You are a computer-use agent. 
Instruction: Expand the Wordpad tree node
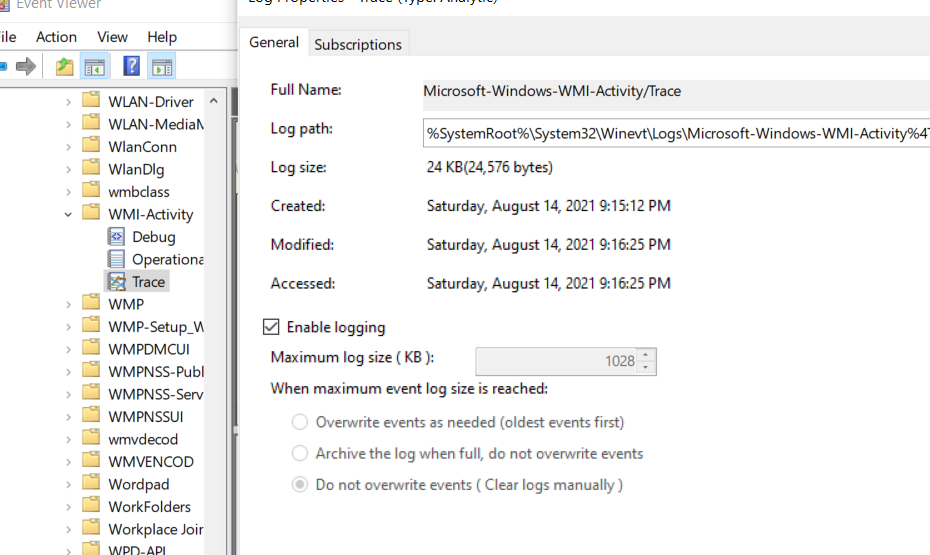click(68, 485)
